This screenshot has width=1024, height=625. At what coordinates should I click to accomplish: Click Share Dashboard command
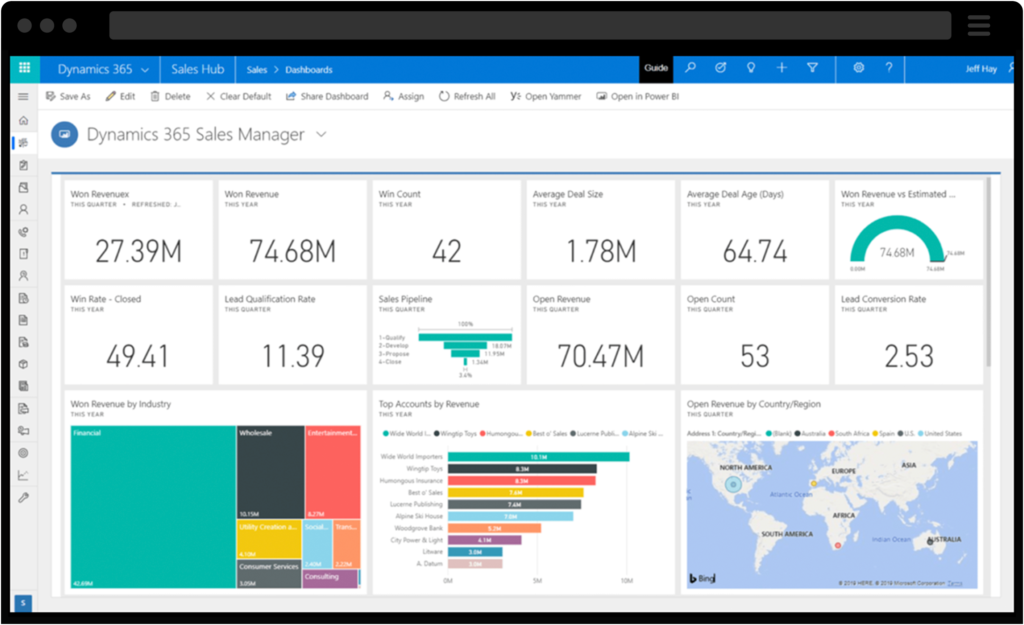click(x=327, y=96)
